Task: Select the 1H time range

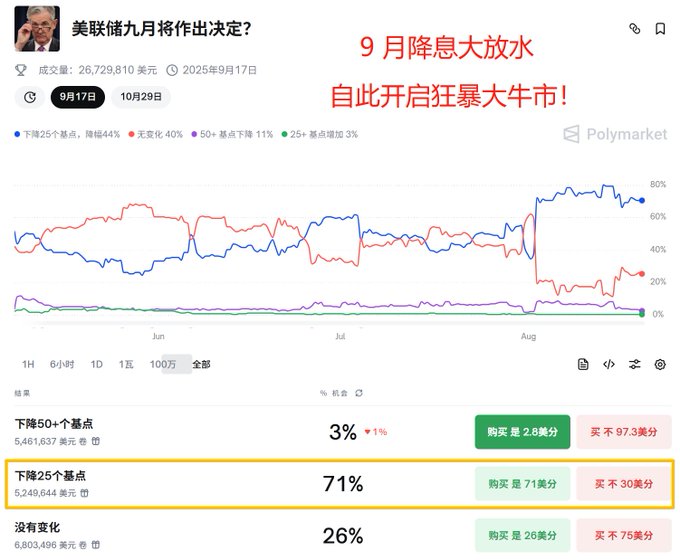Action: 28,365
